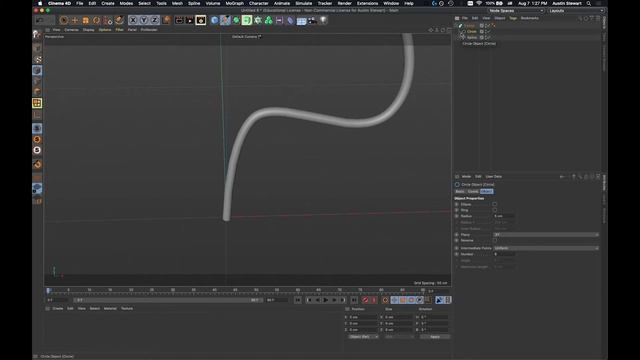Click the undo button in toolbar
The image size is (640, 360).
coord(40,20)
